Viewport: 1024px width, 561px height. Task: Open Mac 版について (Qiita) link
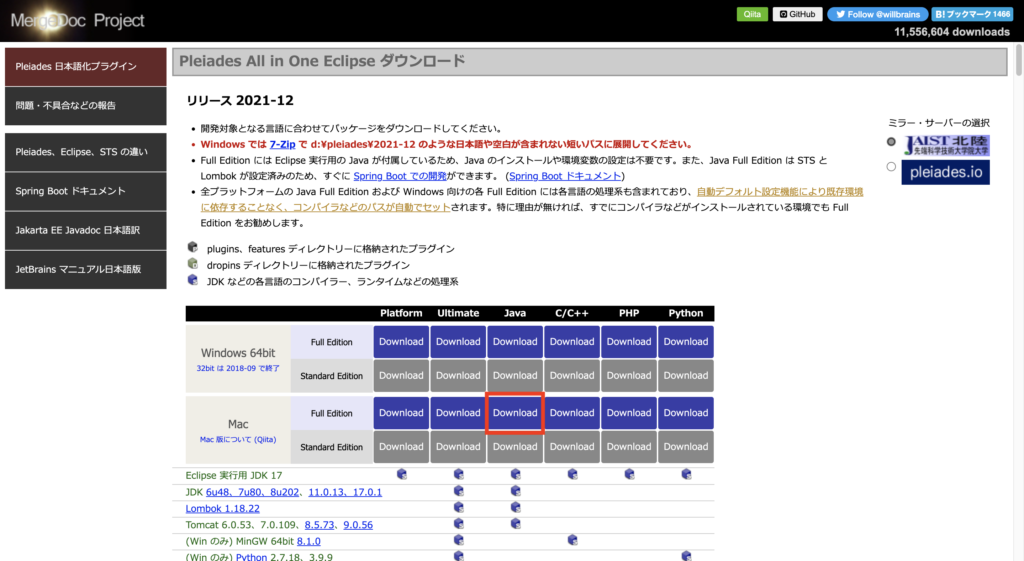pos(238,440)
